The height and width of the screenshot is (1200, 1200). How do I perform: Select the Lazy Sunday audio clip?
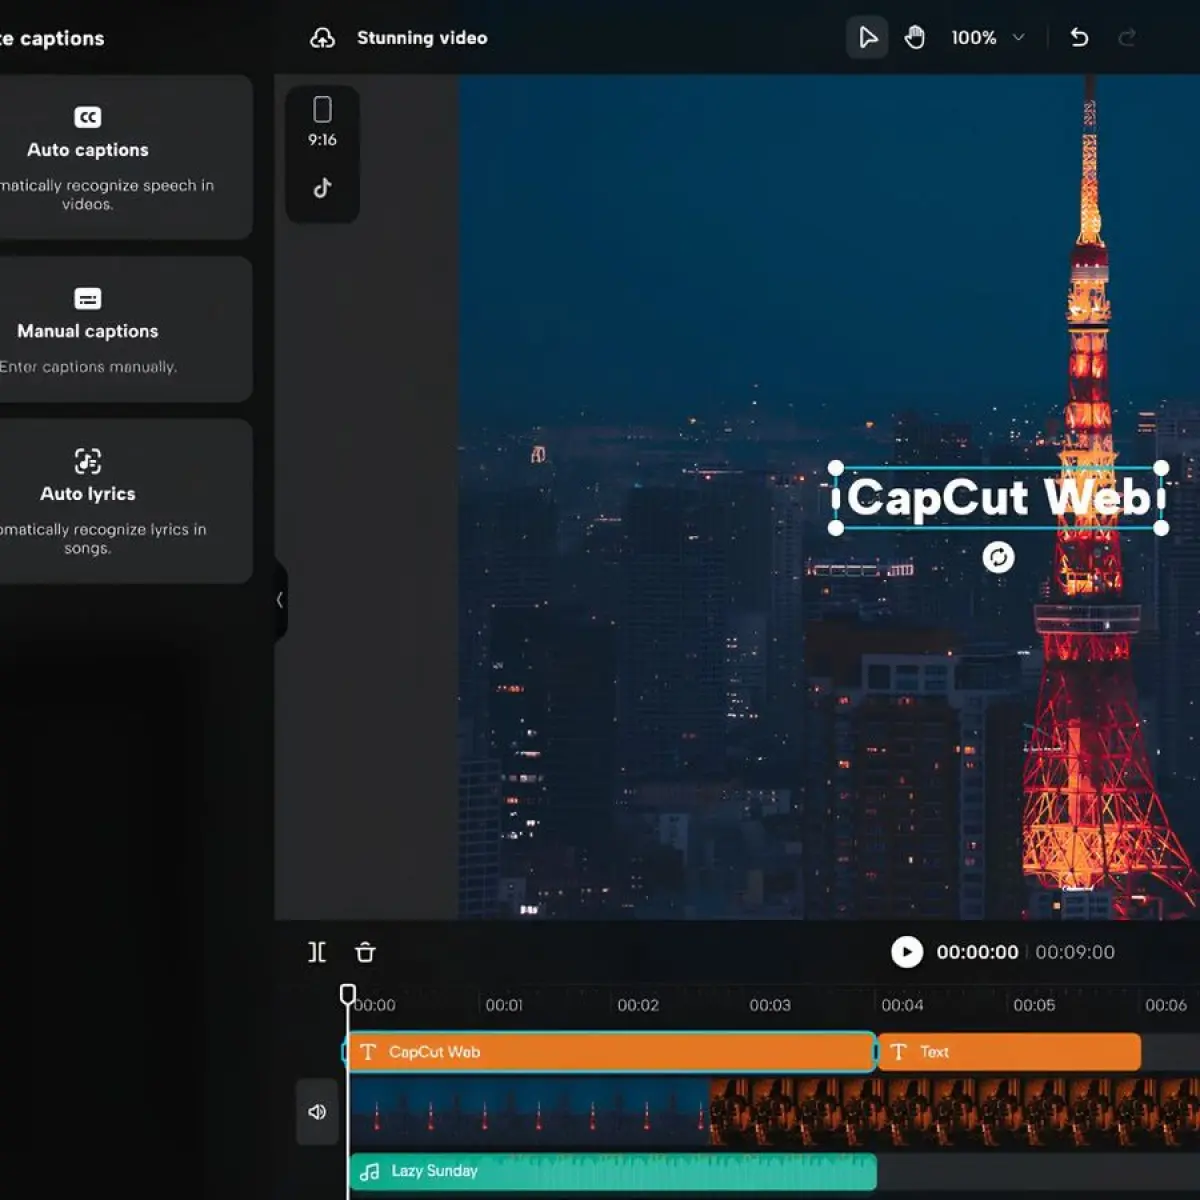(612, 1171)
